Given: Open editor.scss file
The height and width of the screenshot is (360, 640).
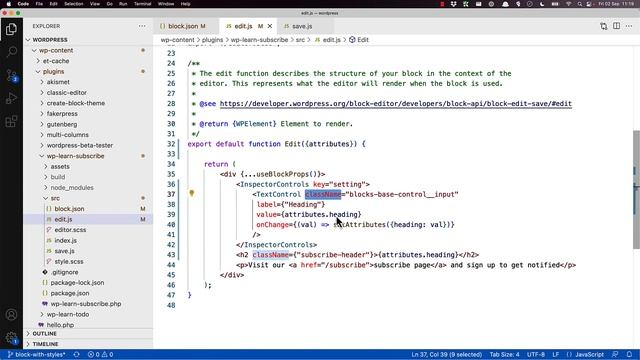Looking at the screenshot, I should coord(88,230).
